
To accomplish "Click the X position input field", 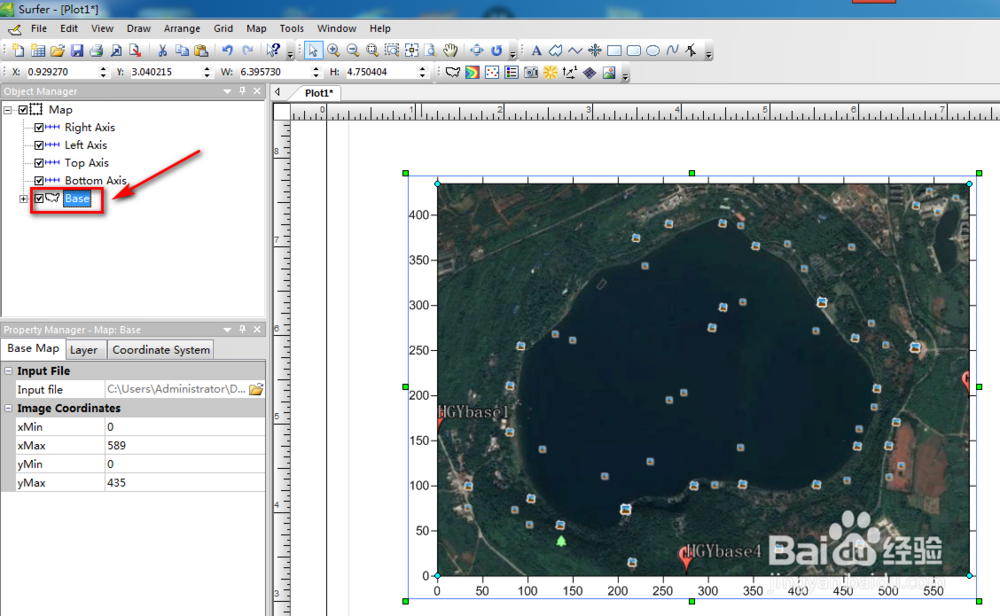I will pos(61,72).
